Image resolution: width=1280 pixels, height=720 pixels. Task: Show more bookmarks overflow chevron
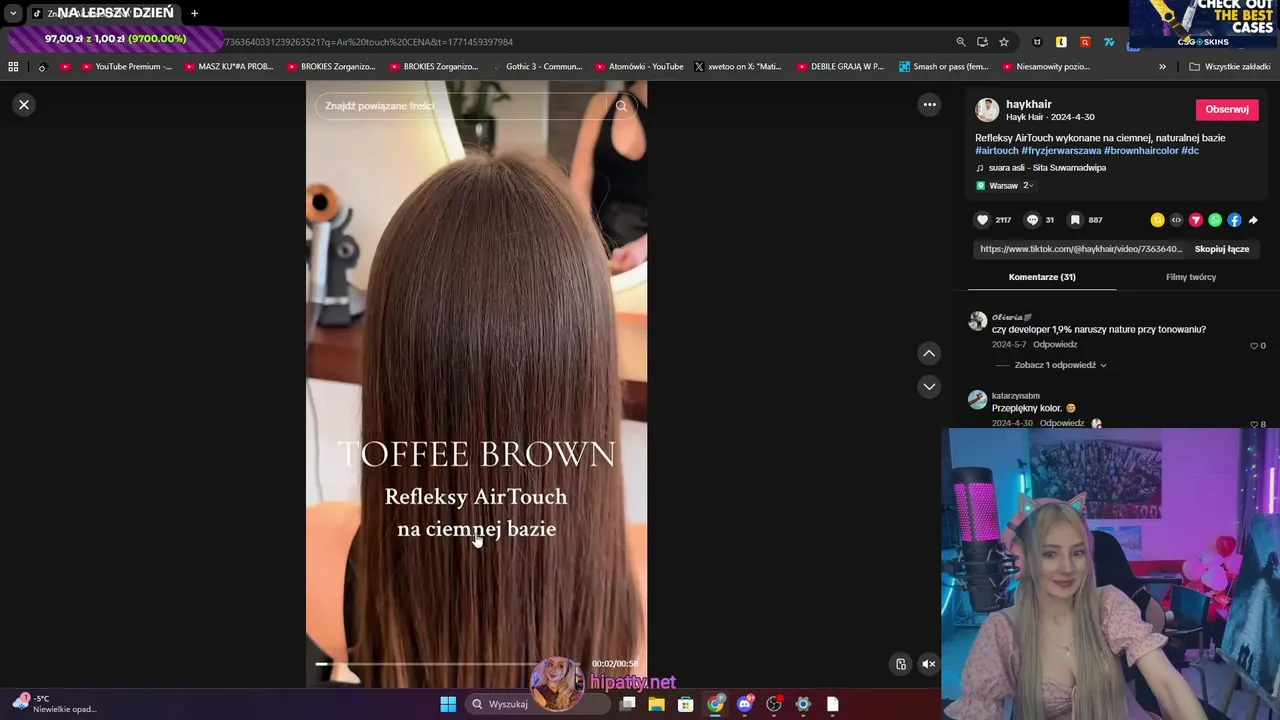1162,67
